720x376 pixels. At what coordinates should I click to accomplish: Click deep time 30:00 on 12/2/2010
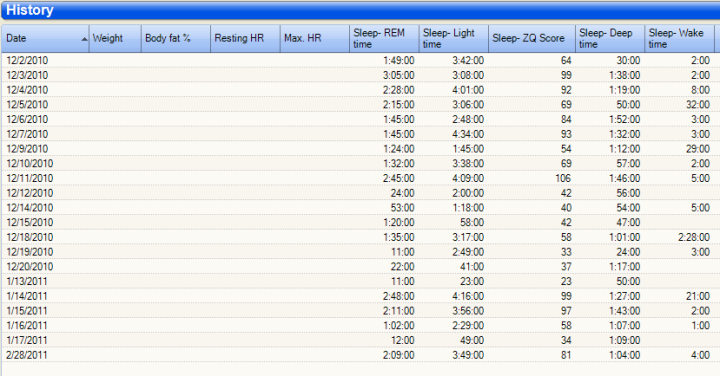[629, 61]
